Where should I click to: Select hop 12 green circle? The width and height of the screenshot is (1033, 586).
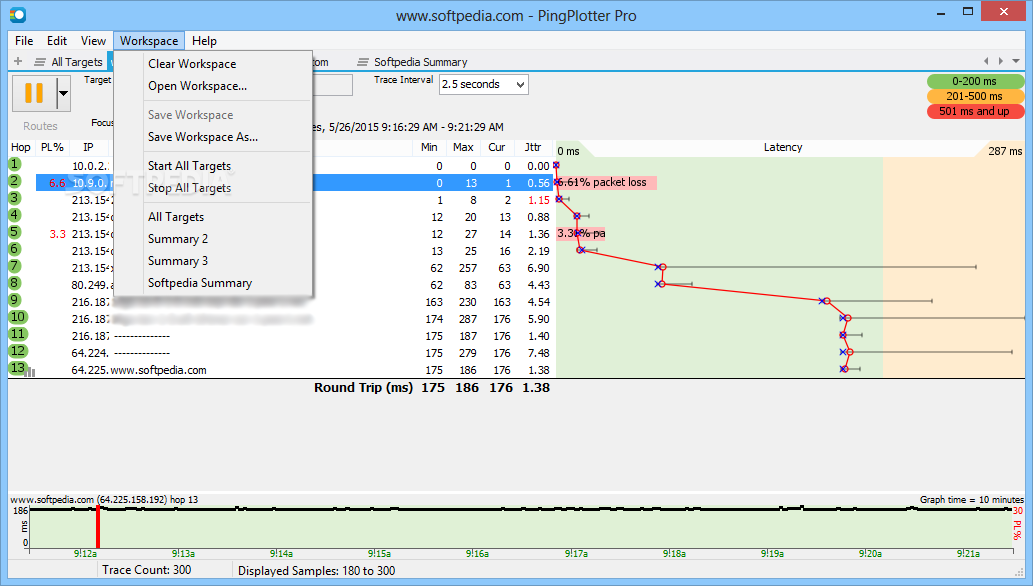(18, 352)
